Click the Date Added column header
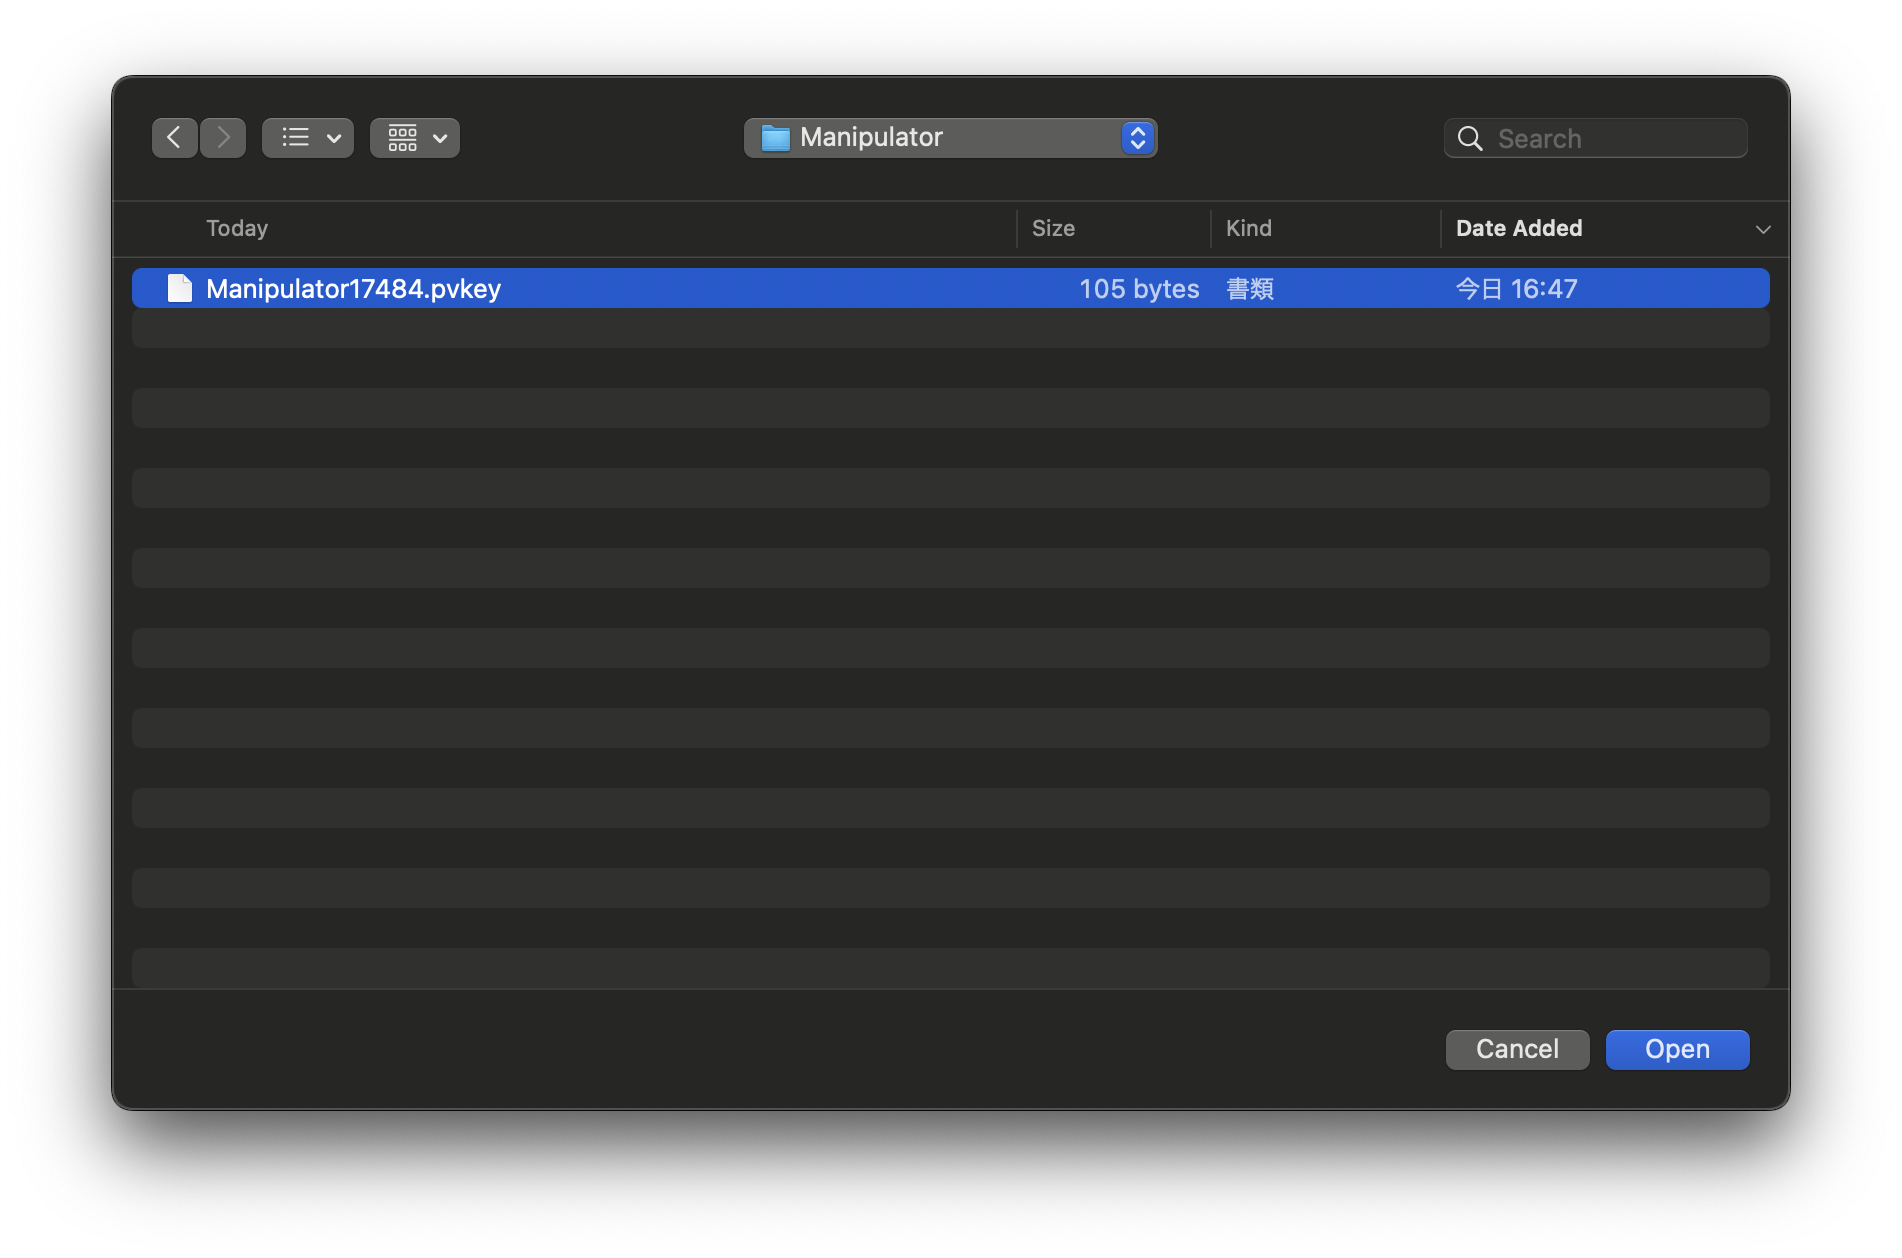Screen dimensions: 1902x1258 1518,229
